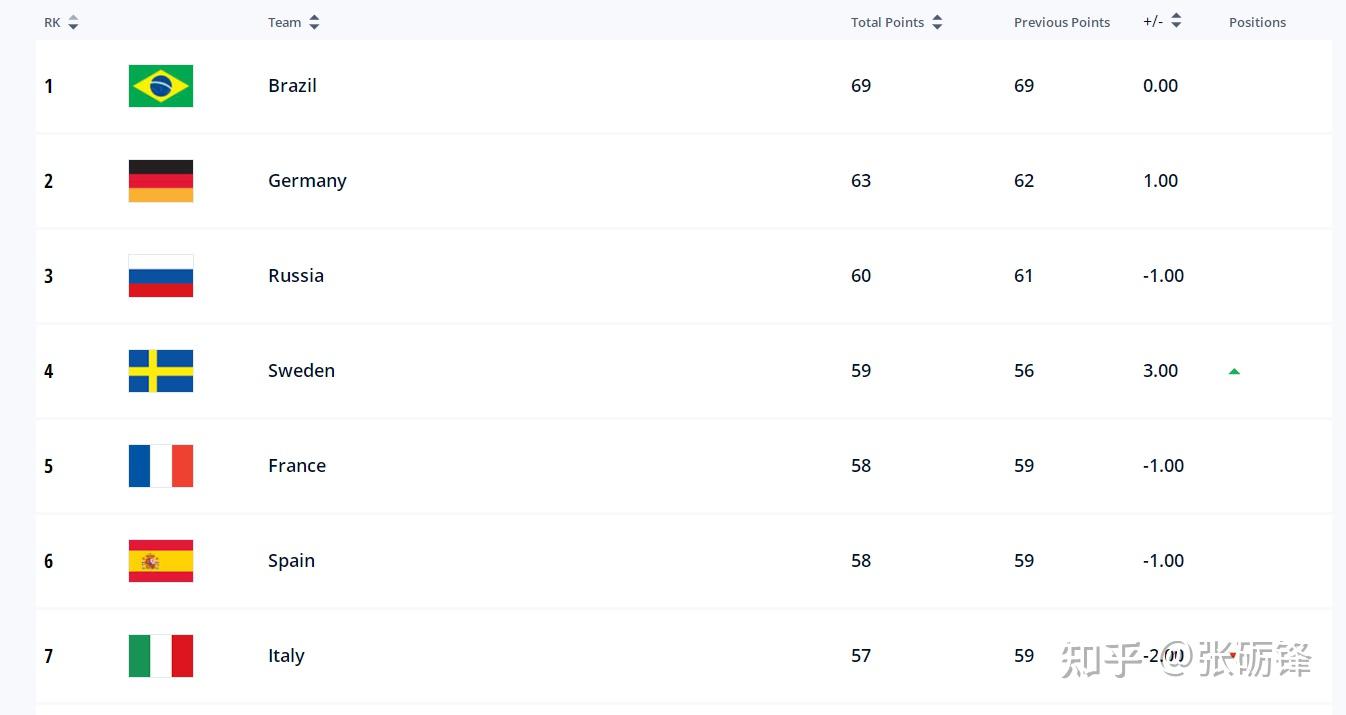Sort rankings by the RK column arrows
Screen dimensions: 1346x715
[x=73, y=22]
